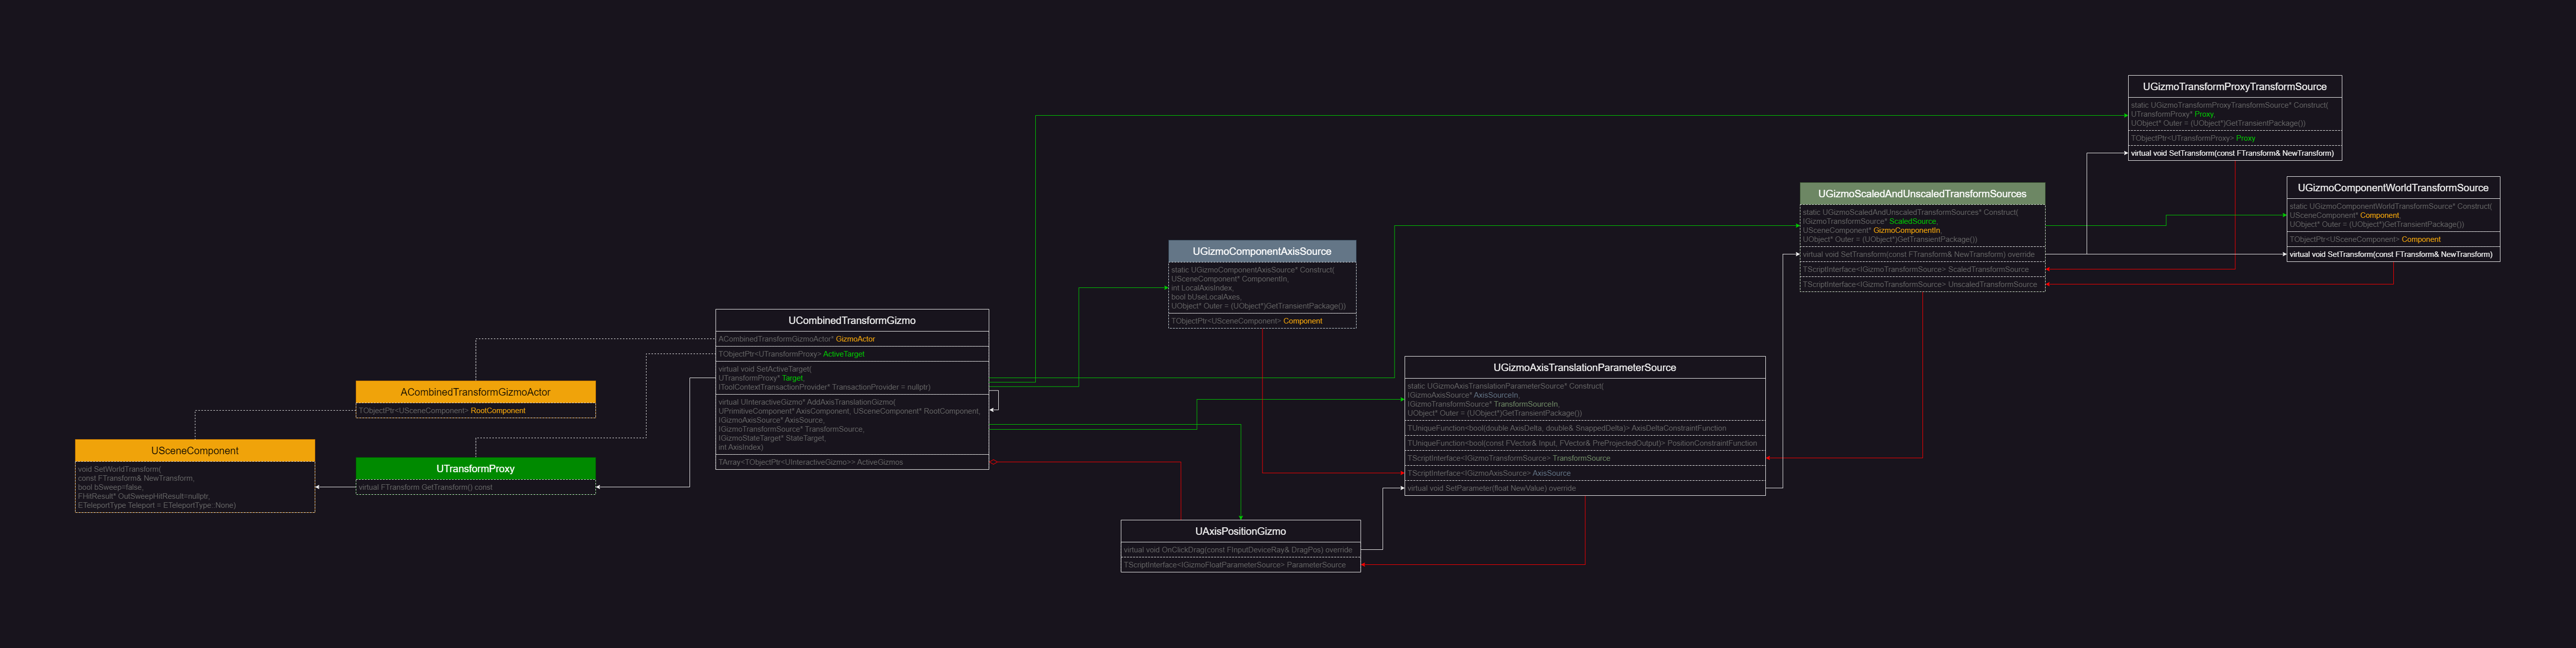Select the USceneComponent class header

[x=195, y=451]
